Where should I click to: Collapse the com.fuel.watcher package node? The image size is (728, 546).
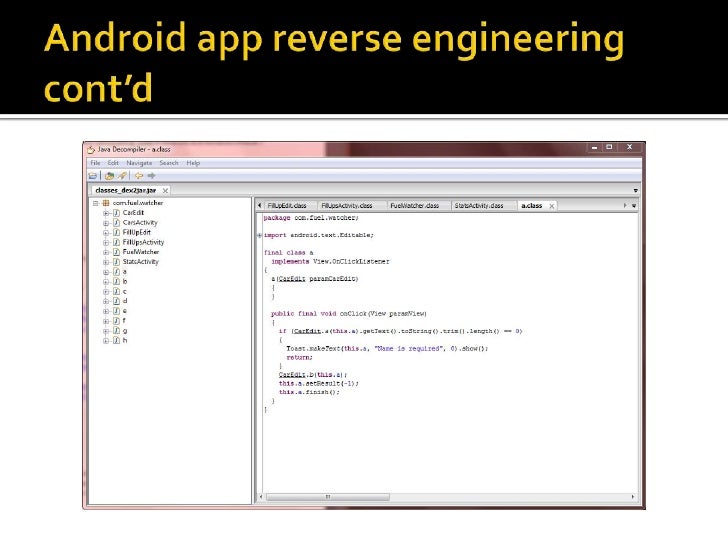pyautogui.click(x=96, y=203)
